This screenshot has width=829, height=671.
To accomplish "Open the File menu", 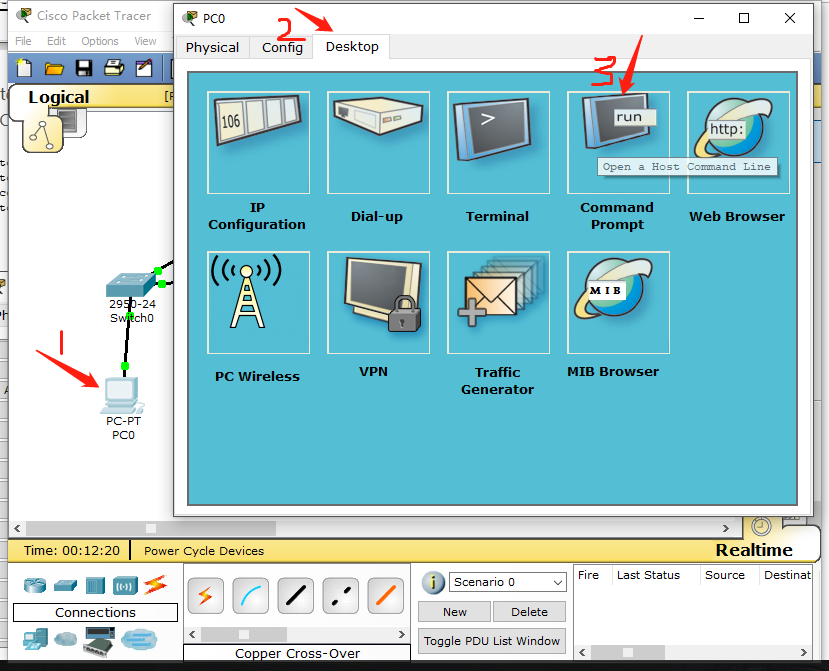I will [23, 41].
